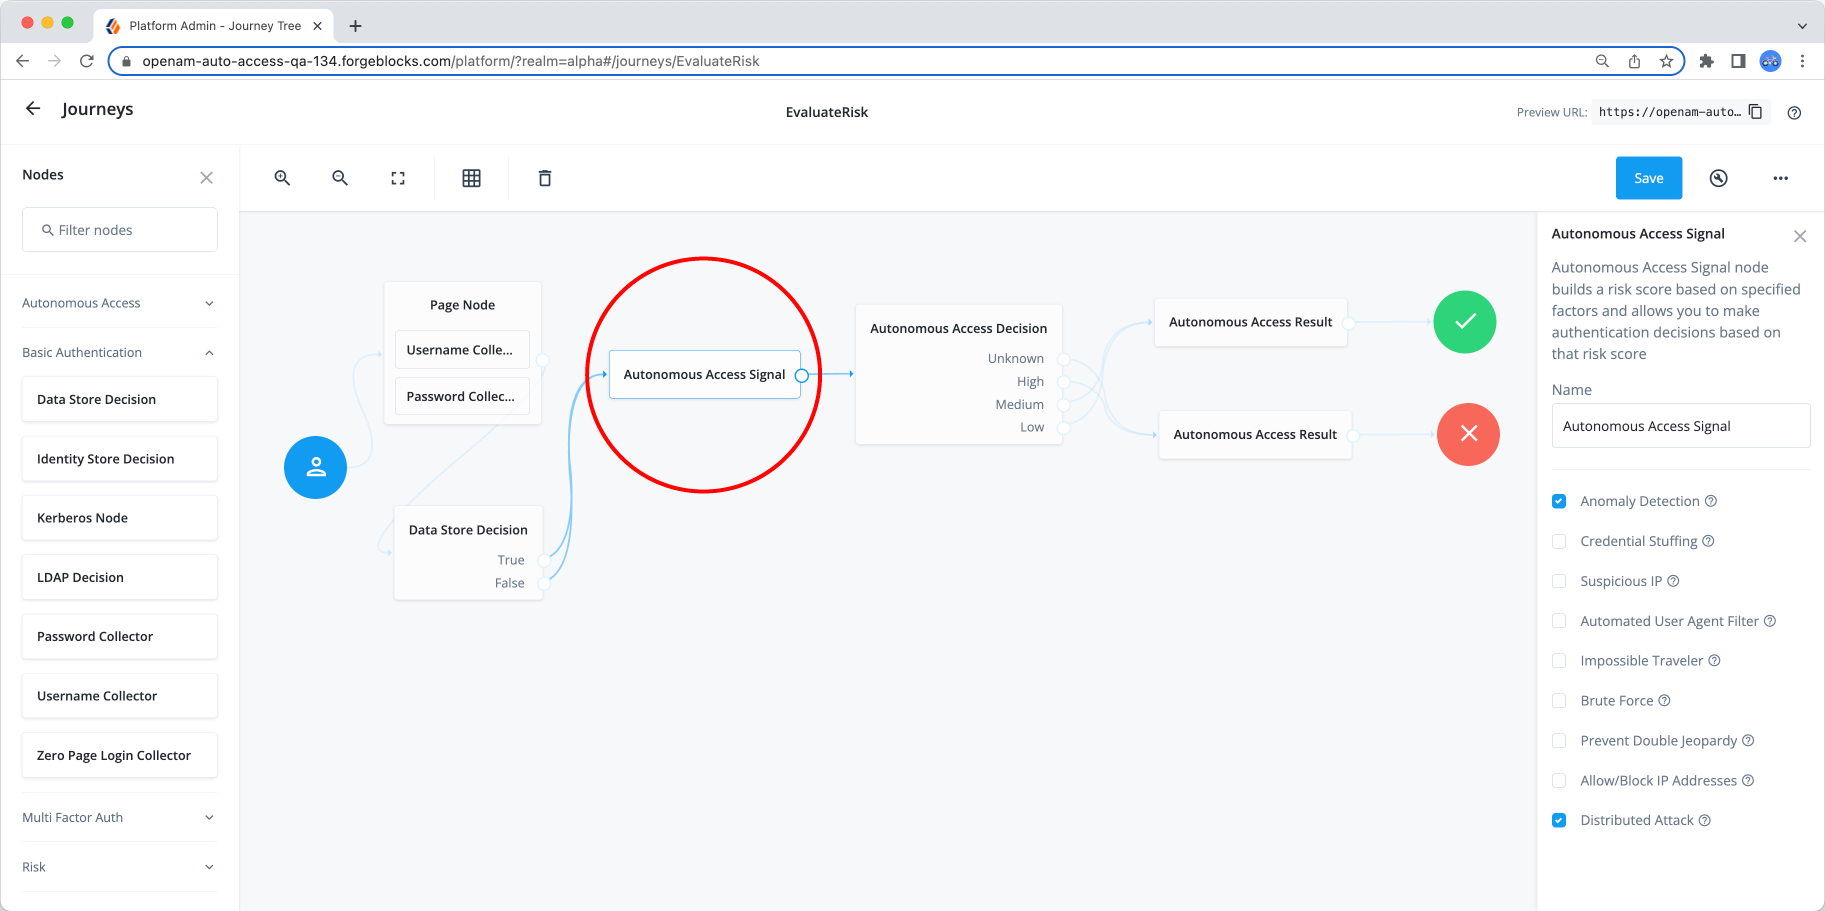Open a new browser tab

pos(355,26)
